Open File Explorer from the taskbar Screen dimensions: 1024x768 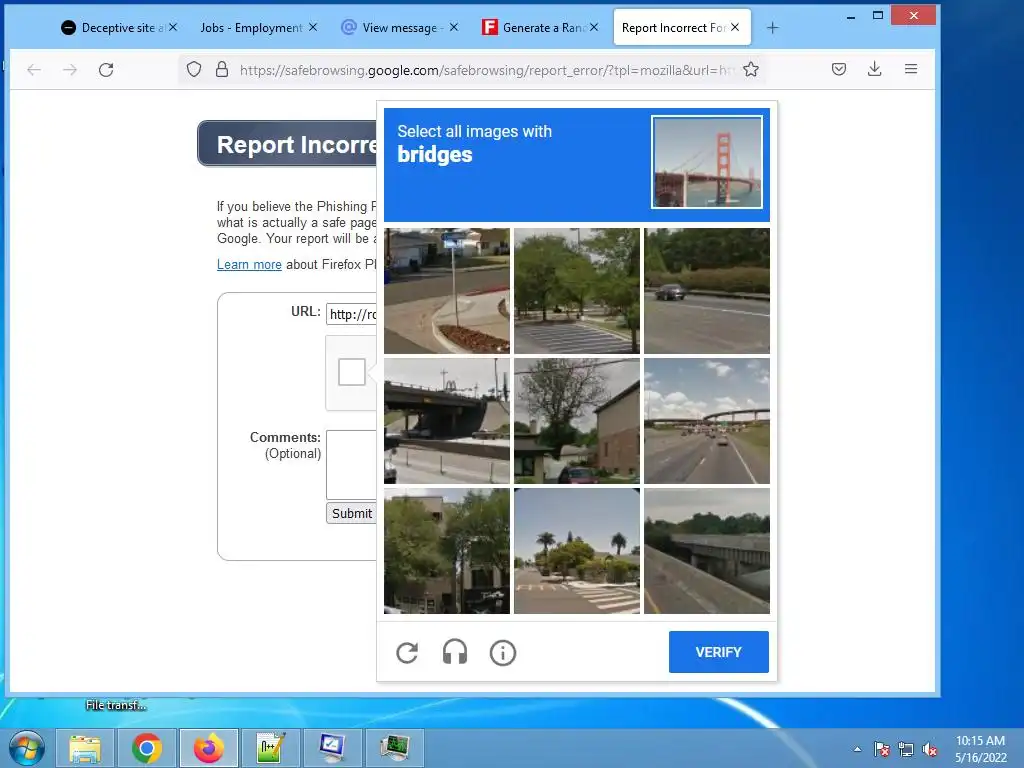coord(85,748)
